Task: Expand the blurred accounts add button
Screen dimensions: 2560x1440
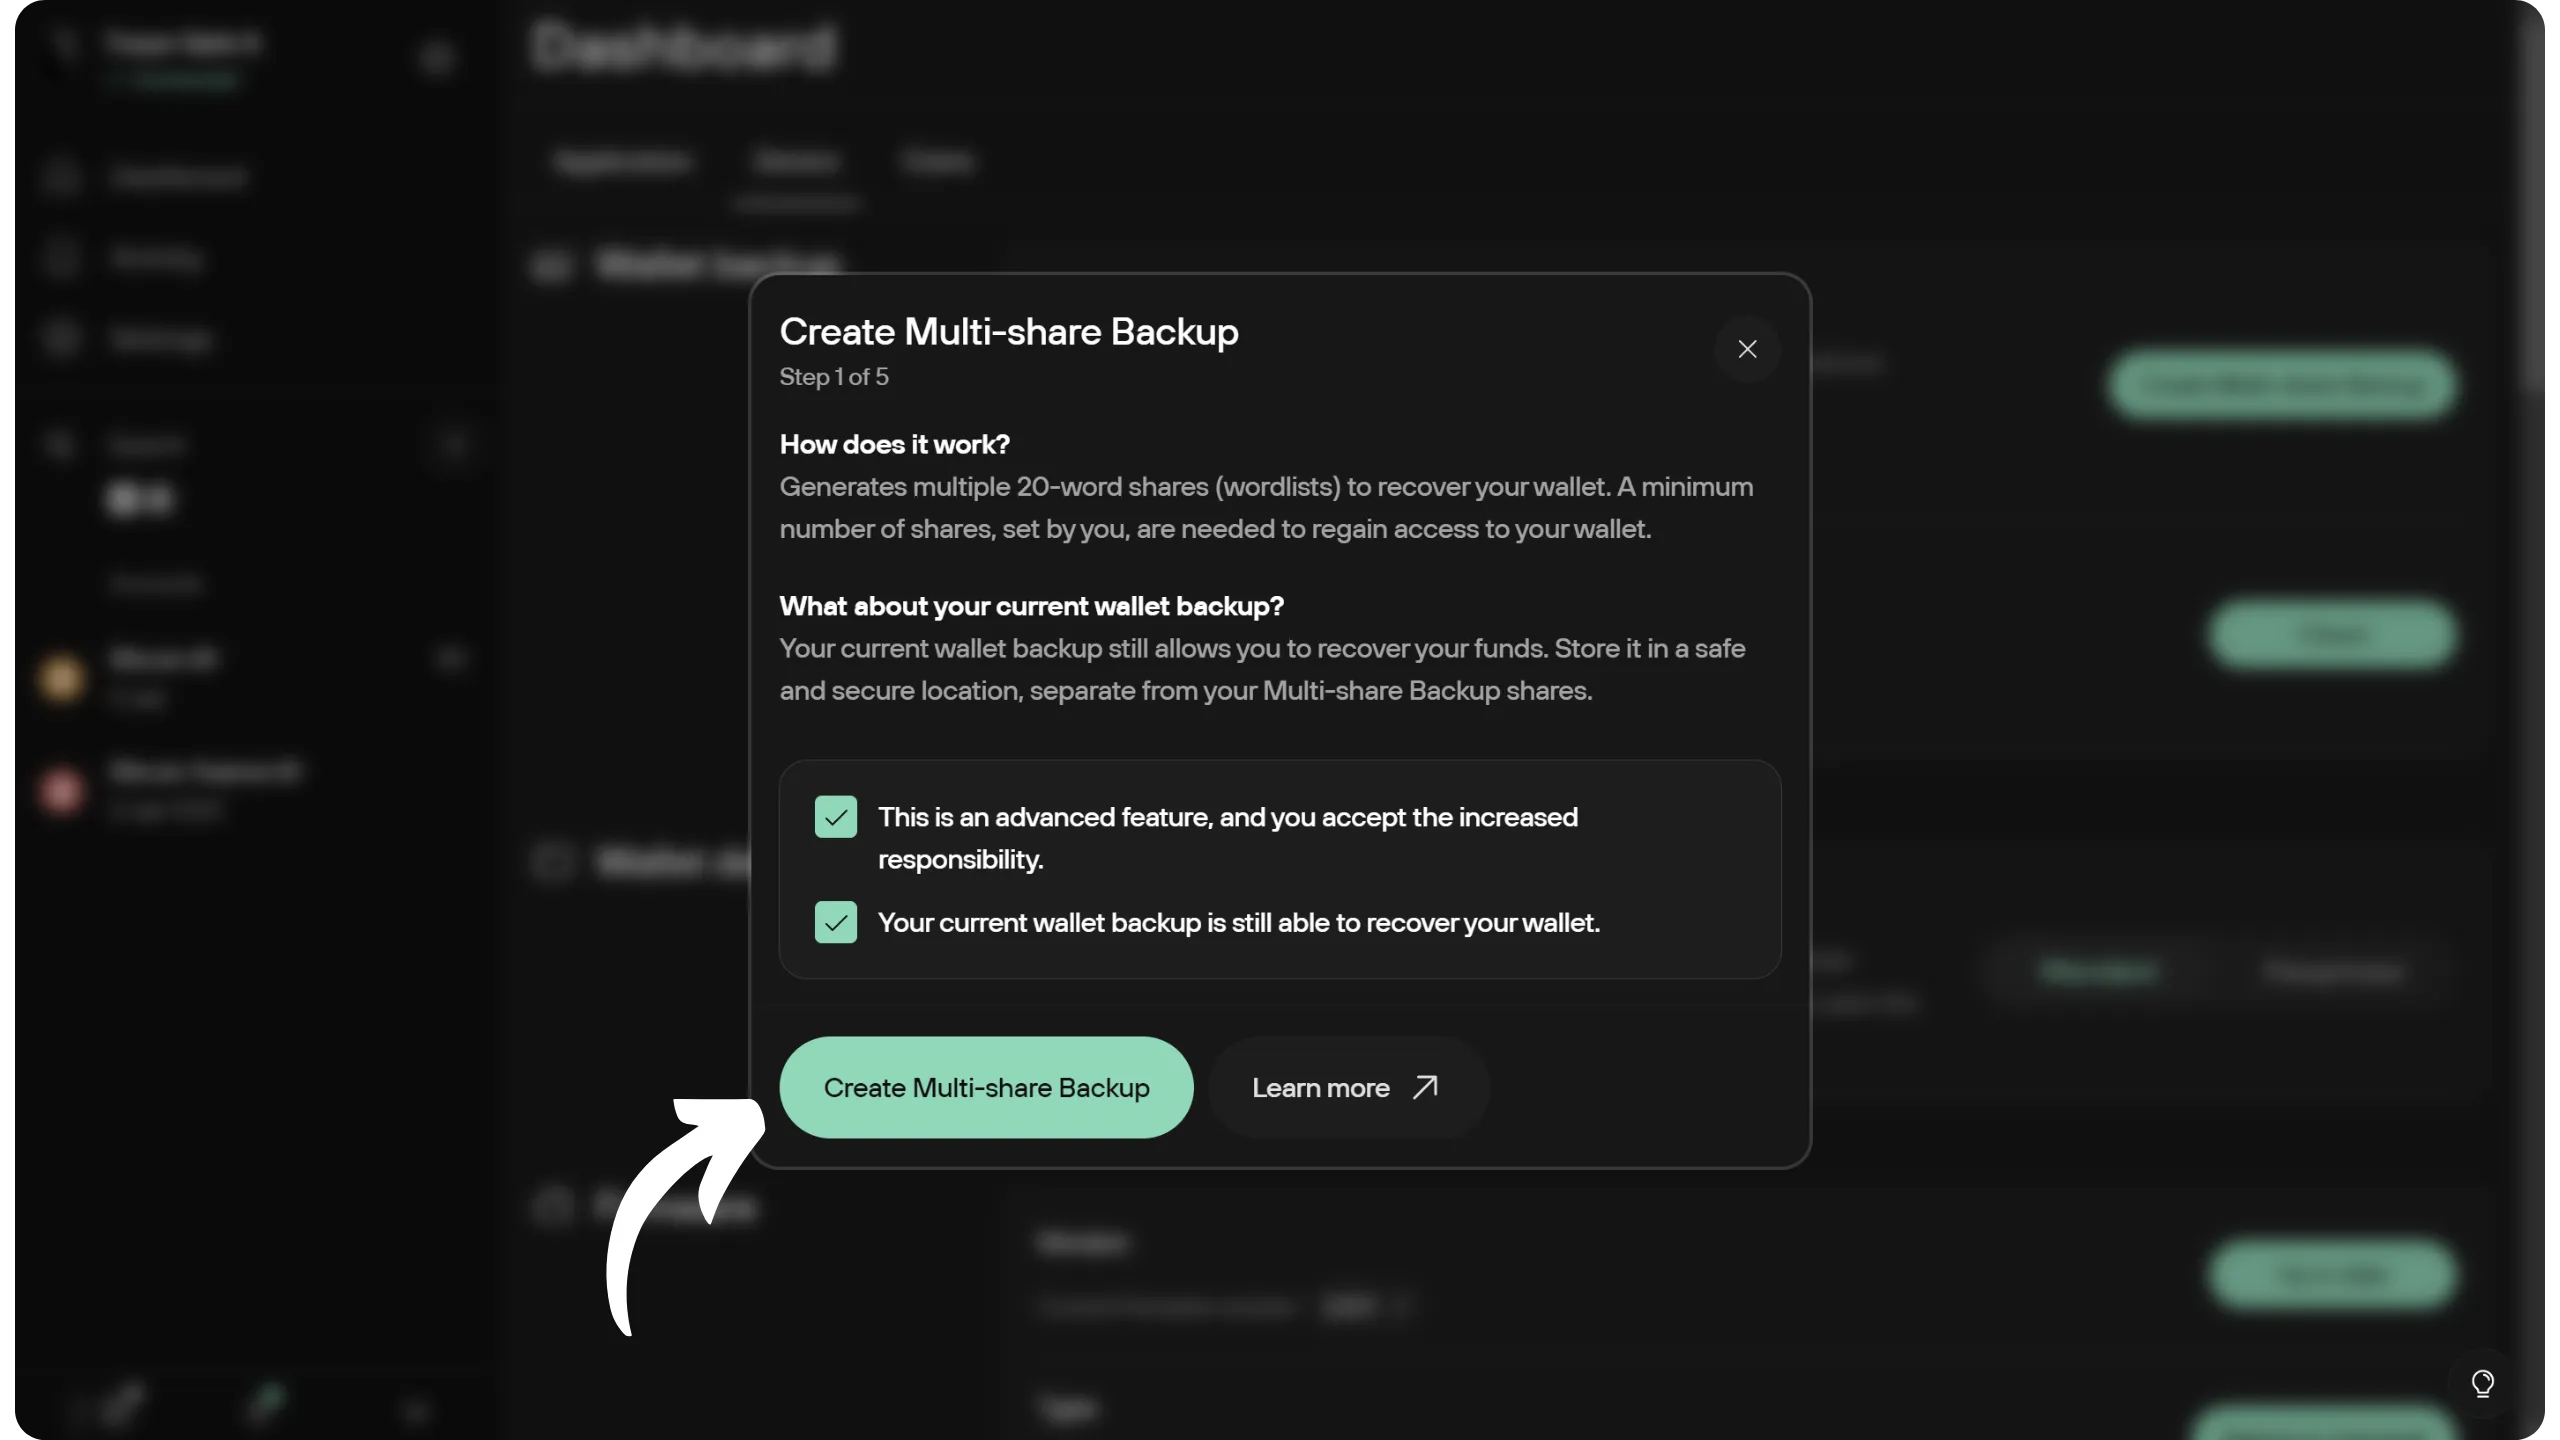Action: click(x=453, y=444)
